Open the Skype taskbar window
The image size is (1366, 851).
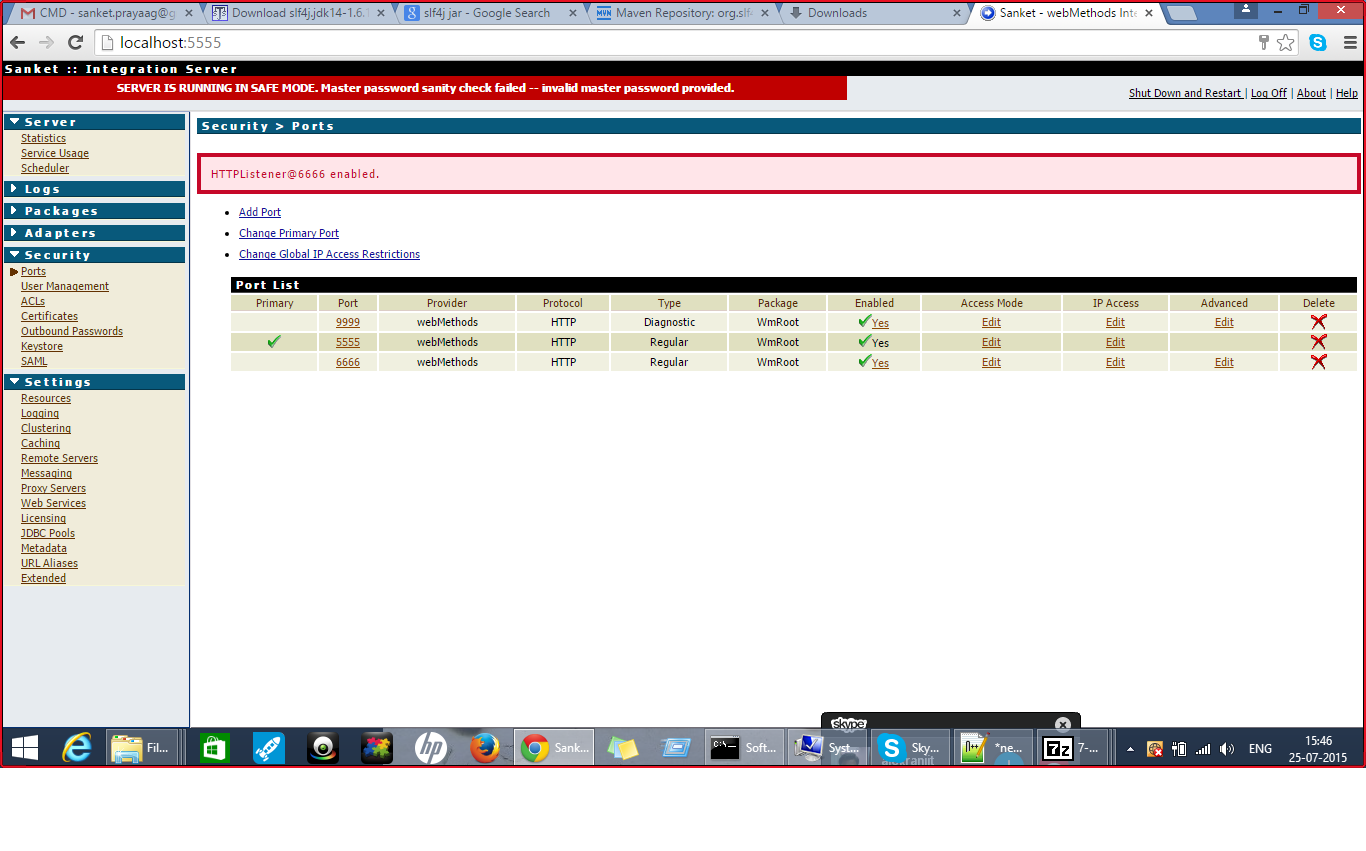[908, 747]
